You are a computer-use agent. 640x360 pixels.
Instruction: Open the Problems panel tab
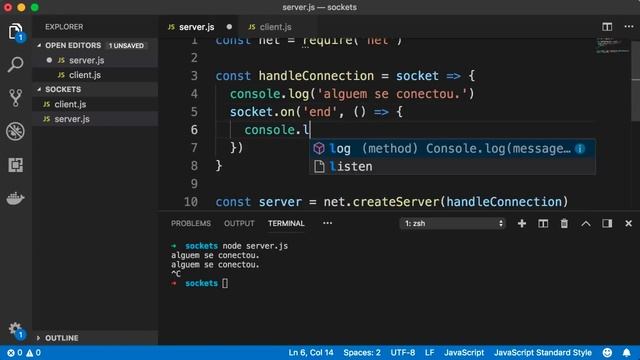pos(191,224)
